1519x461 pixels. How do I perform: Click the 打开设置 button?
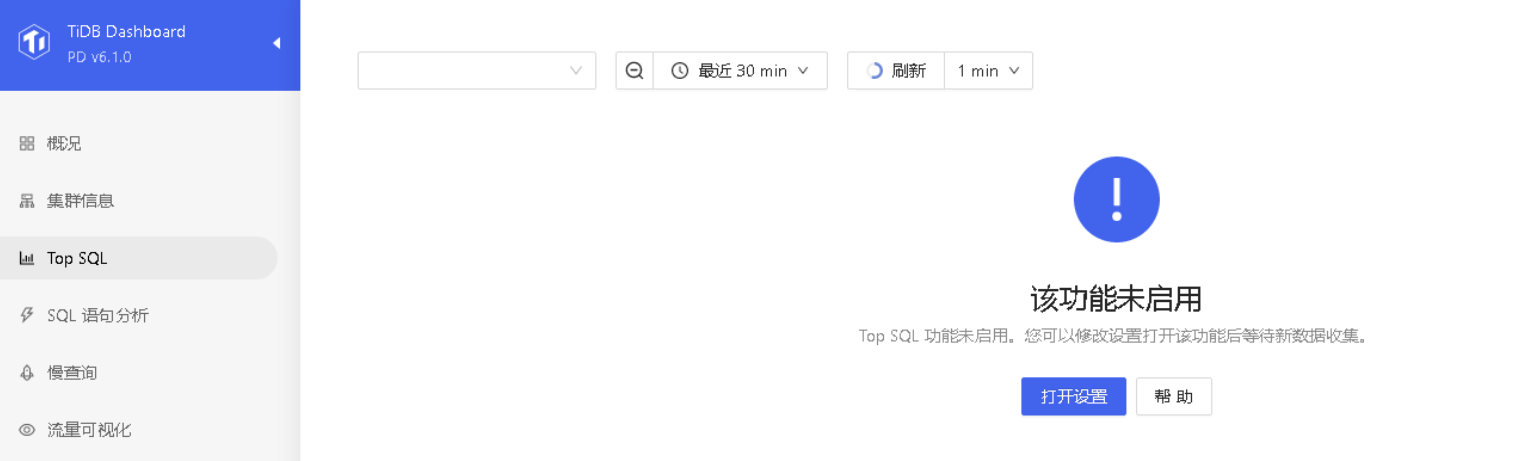point(1073,397)
